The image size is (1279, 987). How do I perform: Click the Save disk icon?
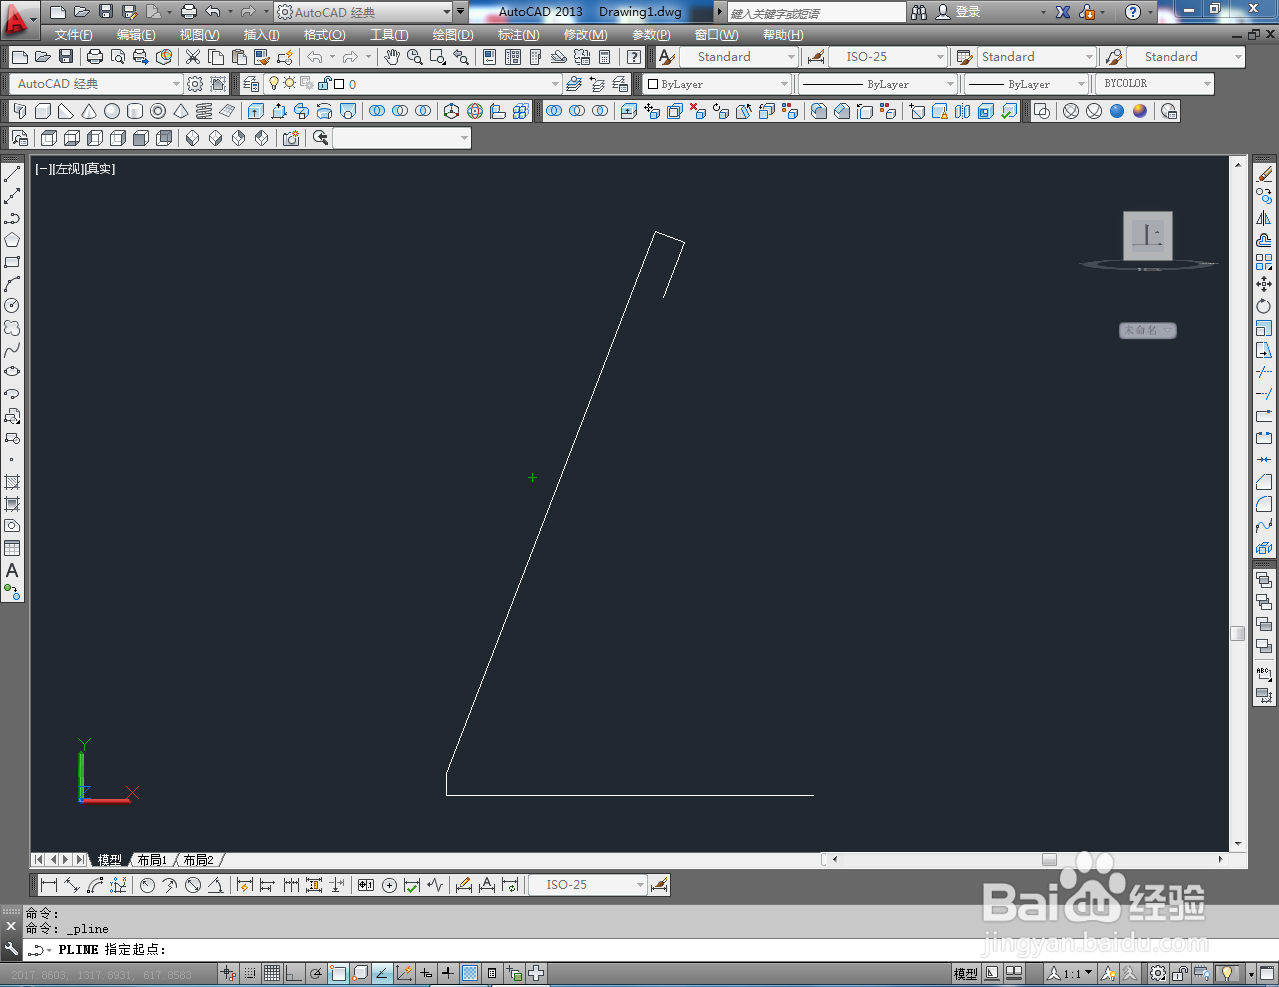pos(66,57)
